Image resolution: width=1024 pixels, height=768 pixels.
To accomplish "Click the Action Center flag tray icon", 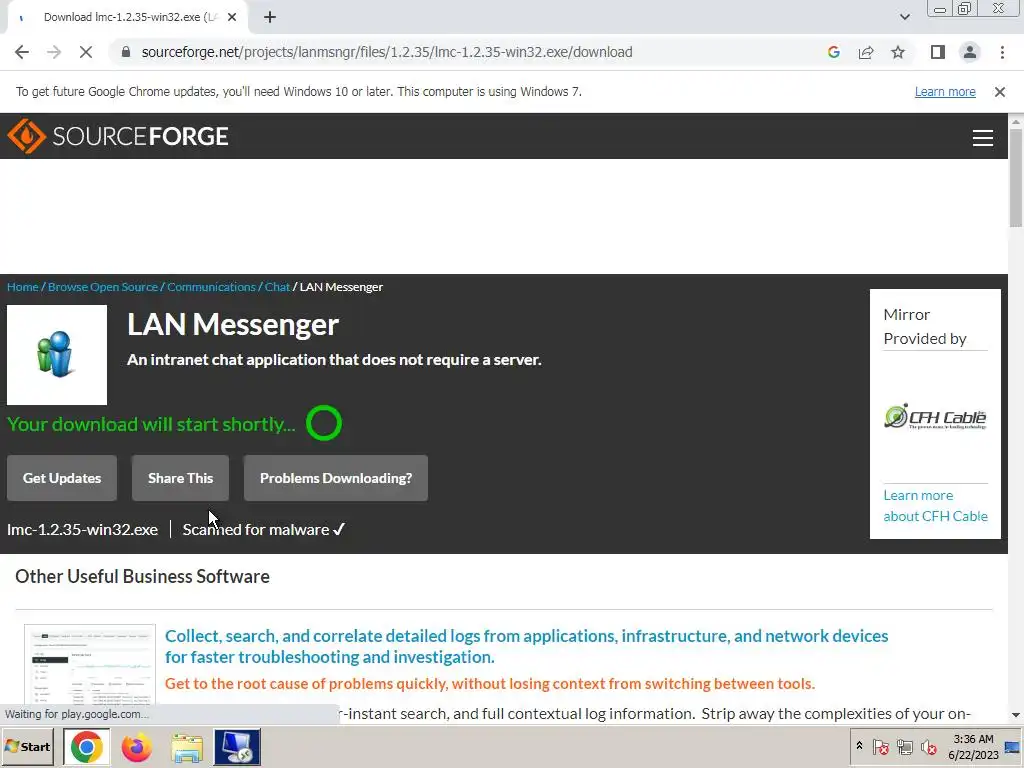I will point(880,746).
